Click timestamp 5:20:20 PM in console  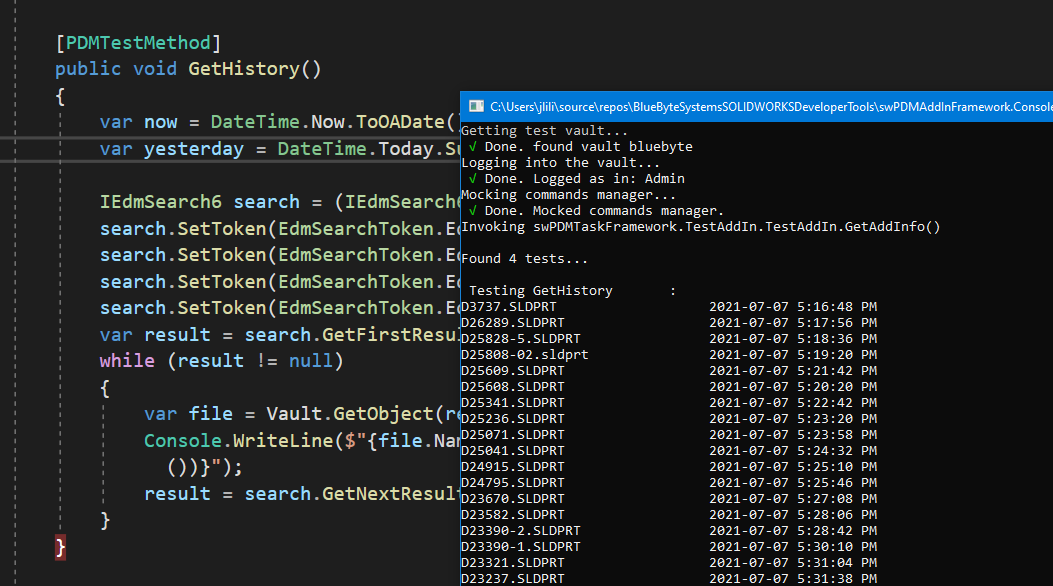(837, 387)
